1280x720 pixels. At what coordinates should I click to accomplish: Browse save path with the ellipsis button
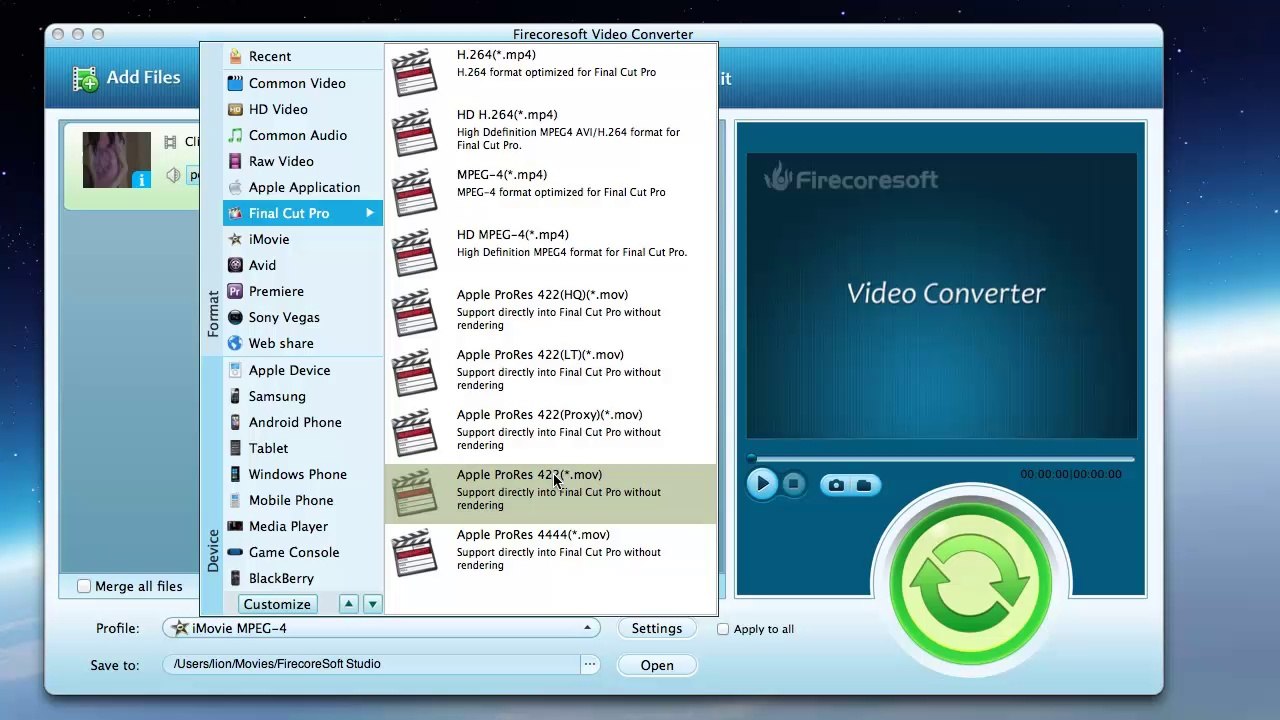[590, 664]
